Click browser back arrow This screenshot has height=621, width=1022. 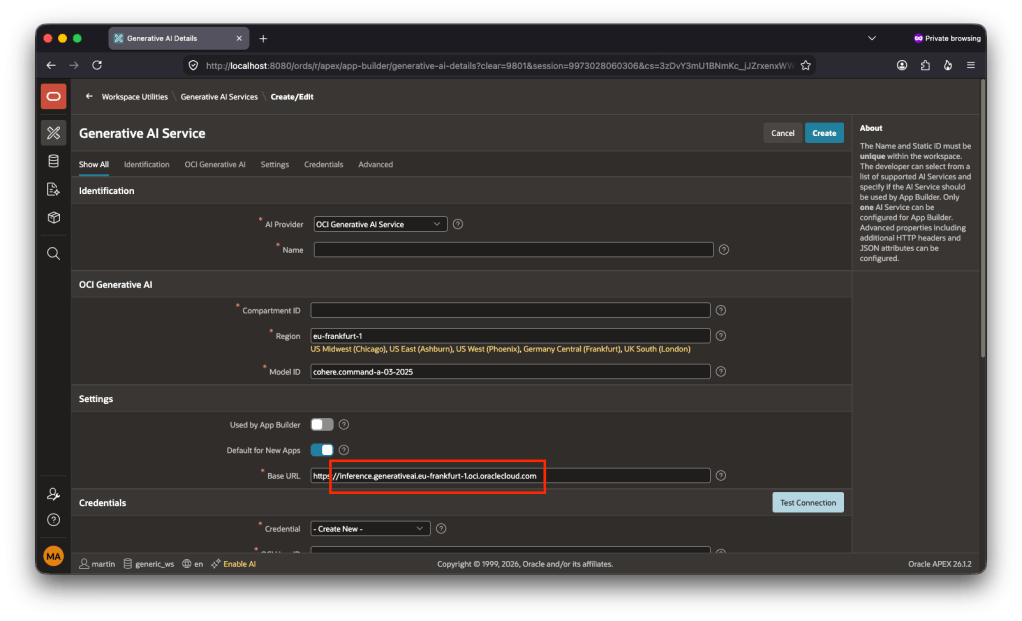[51, 65]
